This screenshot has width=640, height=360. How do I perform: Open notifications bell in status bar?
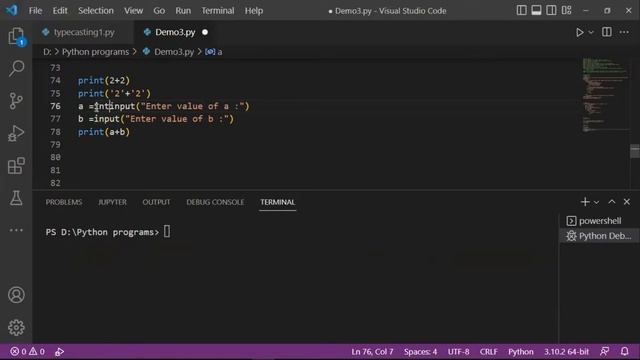[624, 351]
